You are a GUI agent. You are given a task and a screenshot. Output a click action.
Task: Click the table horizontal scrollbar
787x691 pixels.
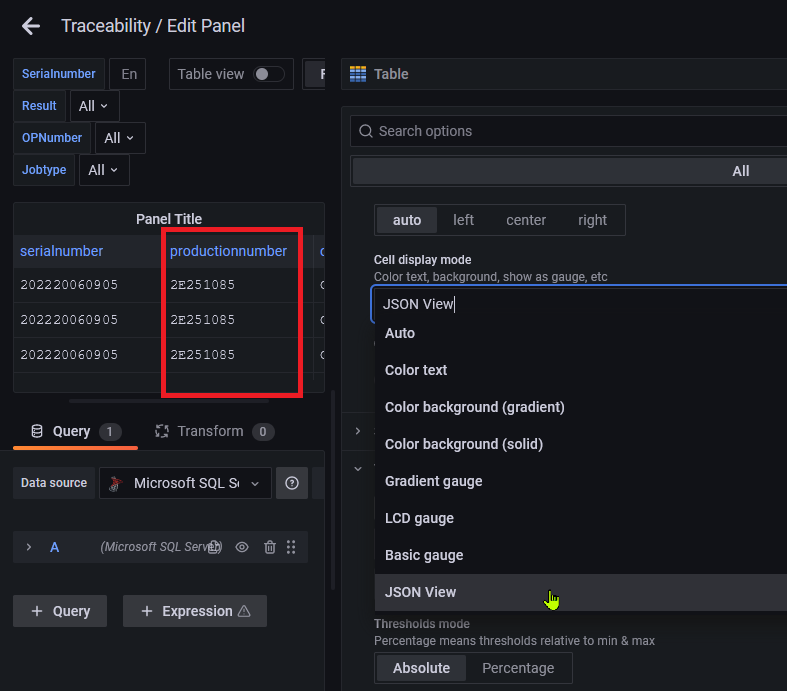169,401
